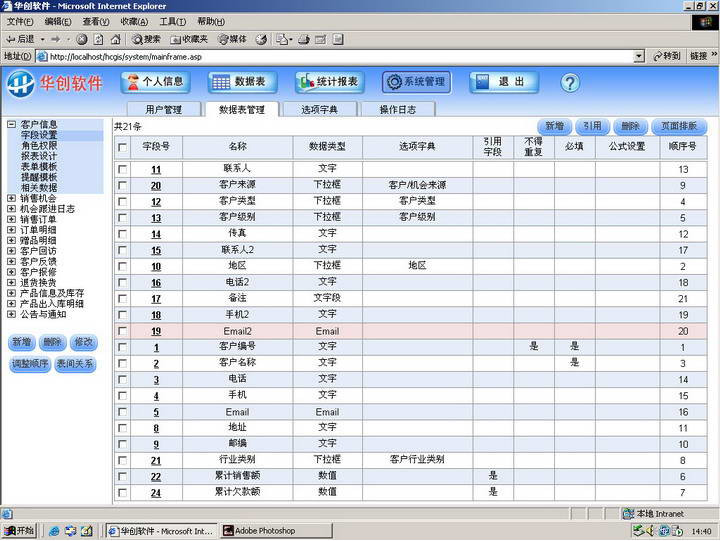The width and height of the screenshot is (723, 541).
Task: Open field number 20 link
Action: point(156,186)
